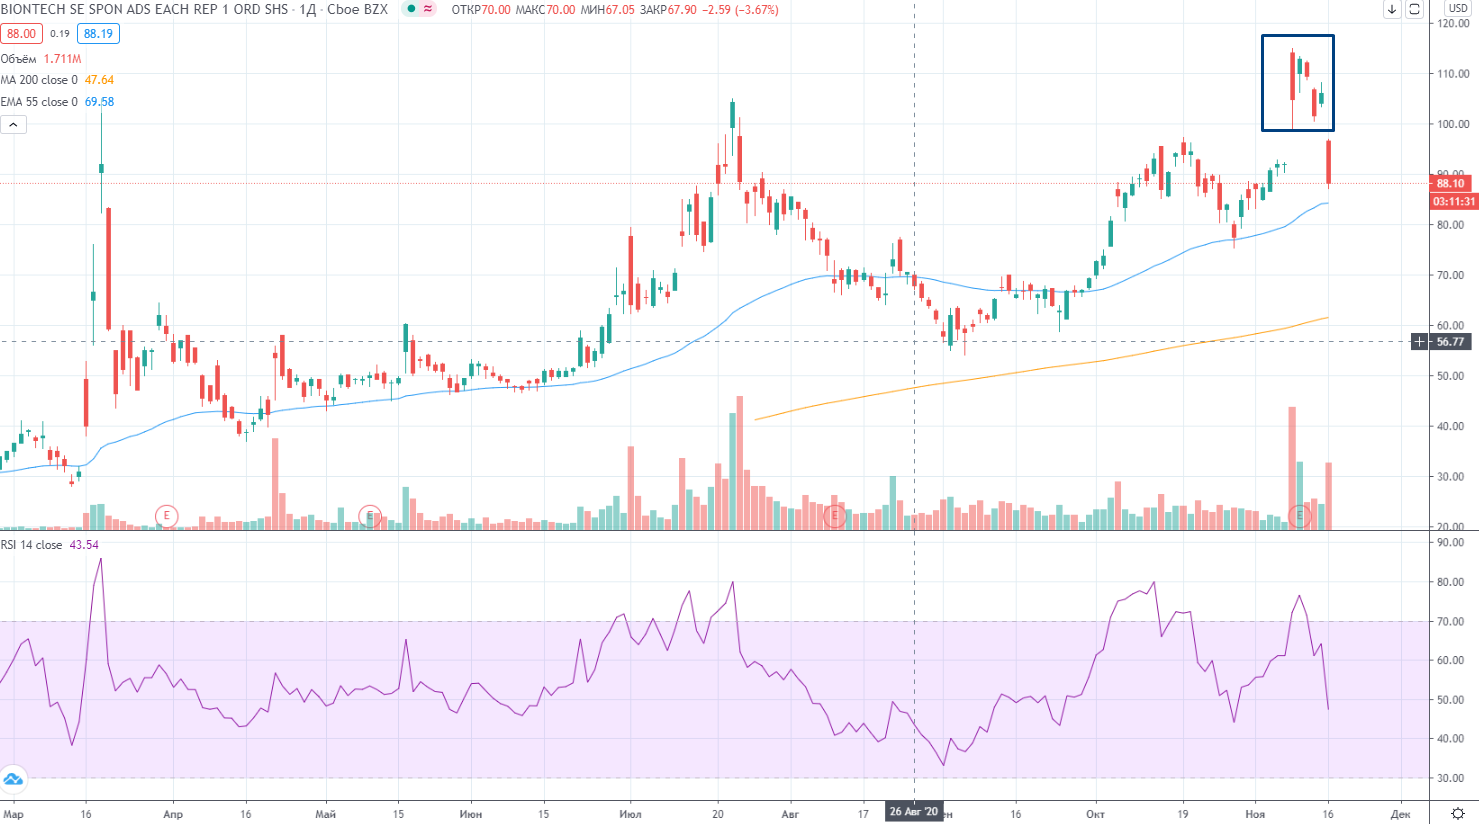Click the blue buy price button 88.19

point(98,34)
